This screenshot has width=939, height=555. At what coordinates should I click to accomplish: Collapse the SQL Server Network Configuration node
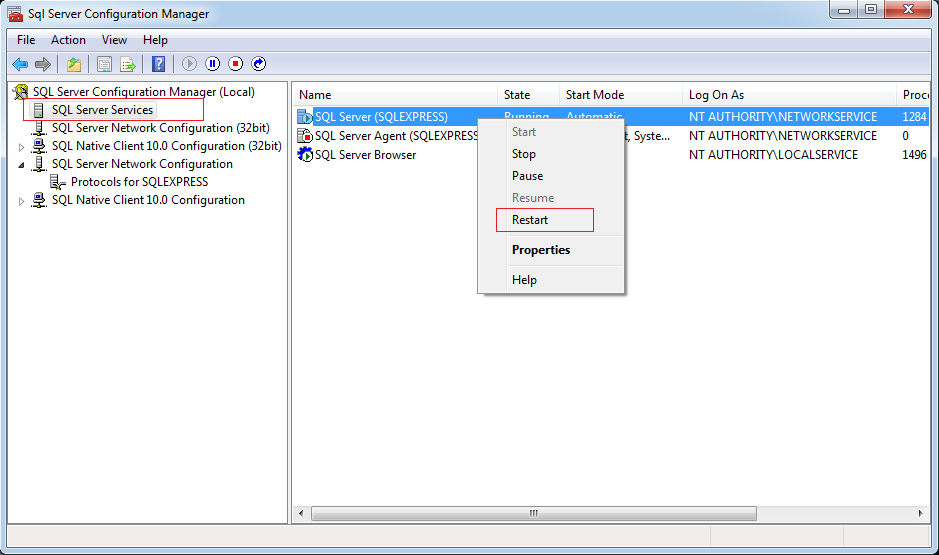tap(22, 165)
